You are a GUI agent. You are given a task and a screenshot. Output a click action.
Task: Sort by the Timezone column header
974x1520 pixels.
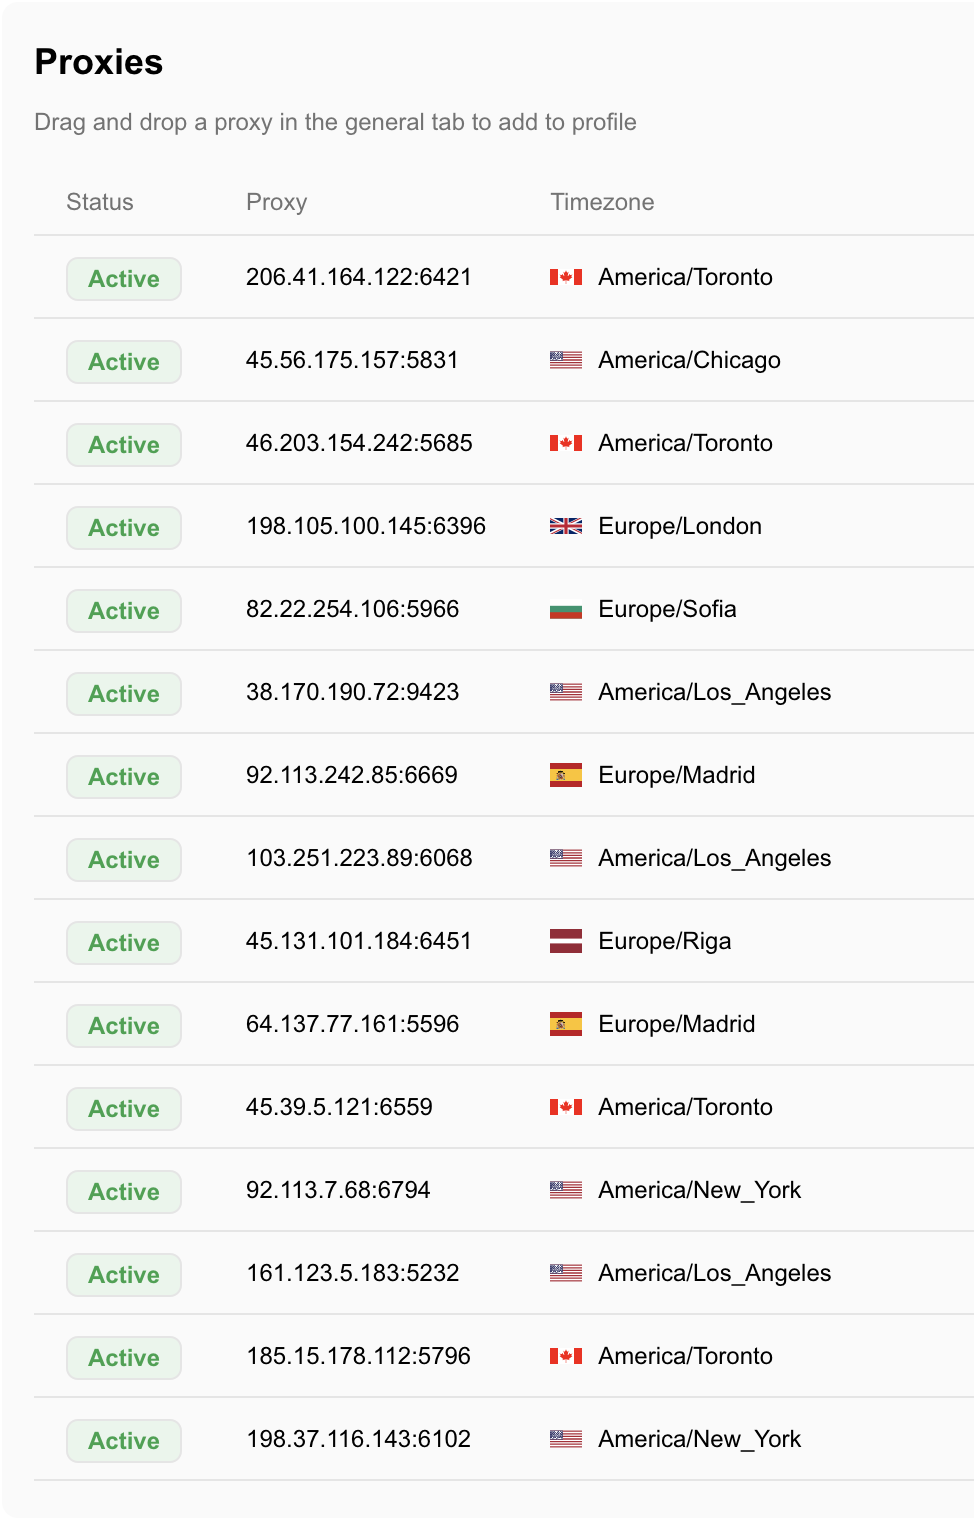pyautogui.click(x=602, y=202)
